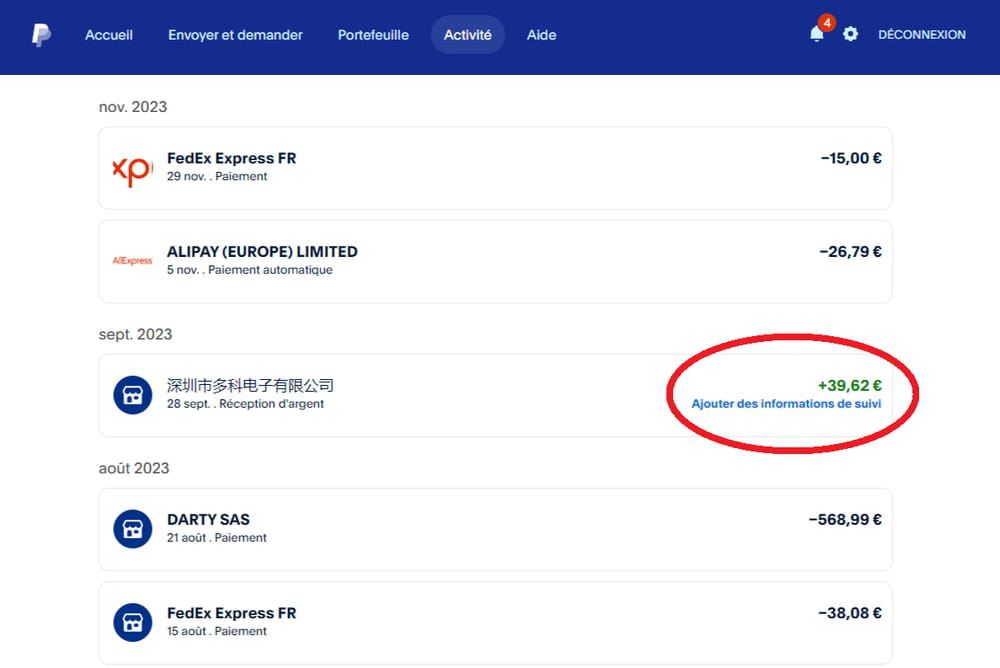Click the PayPal logo icon
1000x668 pixels.
(x=41, y=35)
